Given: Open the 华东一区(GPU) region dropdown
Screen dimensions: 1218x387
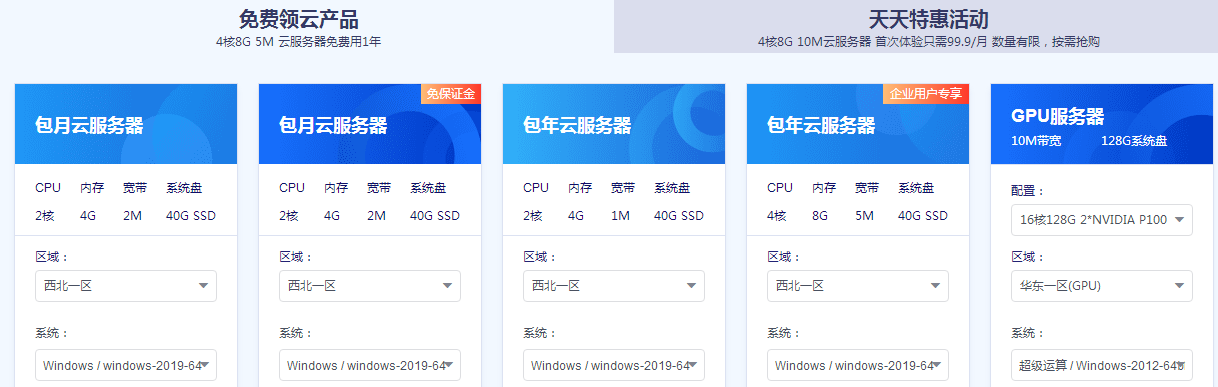Looking at the screenshot, I should 1102,286.
